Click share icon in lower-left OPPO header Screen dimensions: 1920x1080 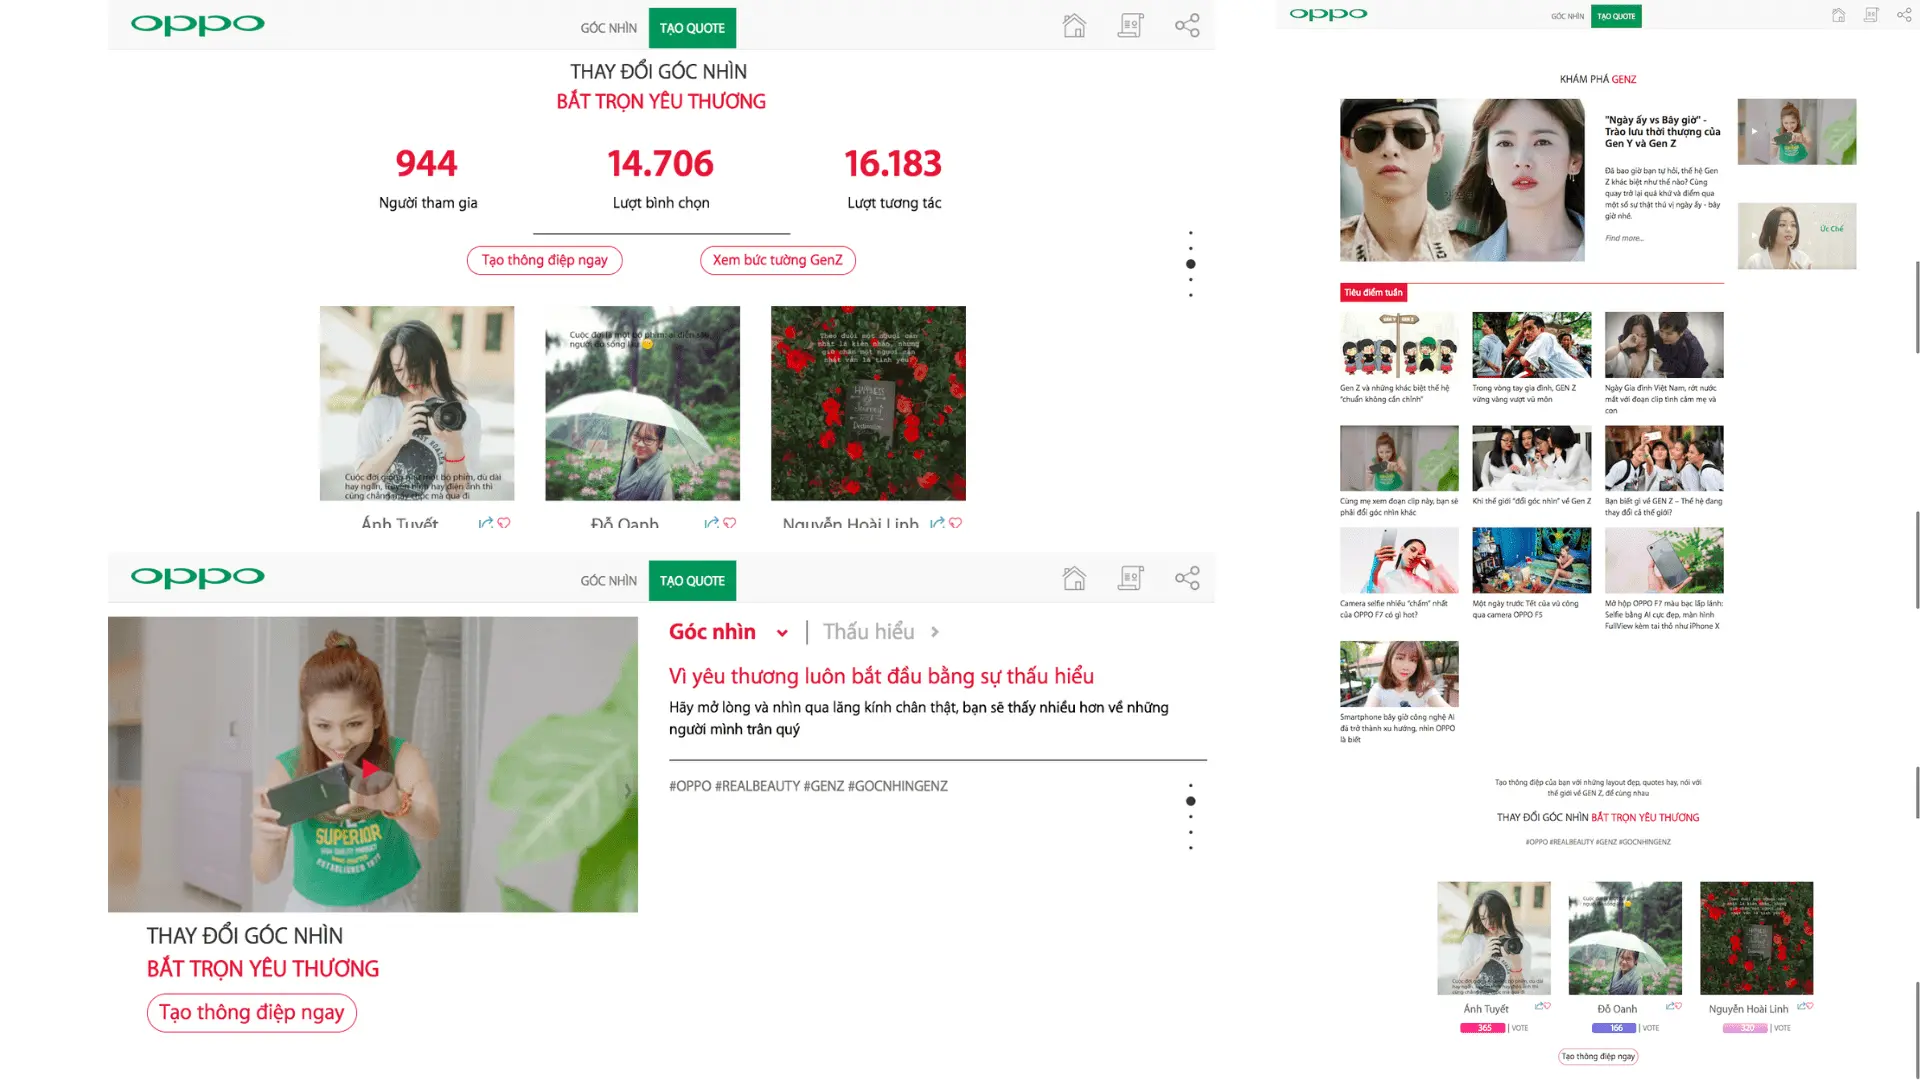(1187, 579)
